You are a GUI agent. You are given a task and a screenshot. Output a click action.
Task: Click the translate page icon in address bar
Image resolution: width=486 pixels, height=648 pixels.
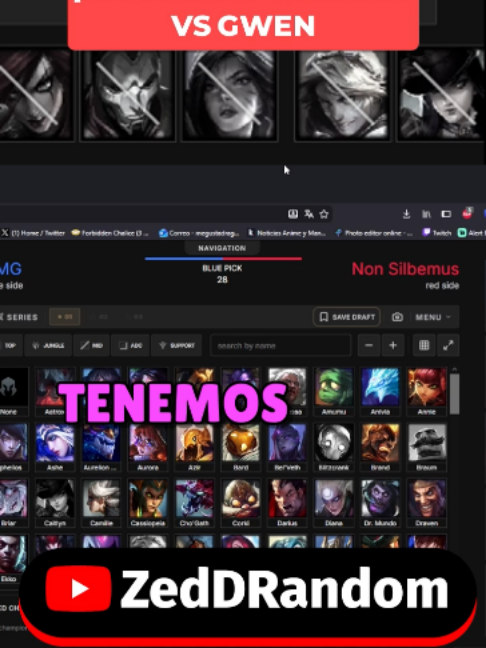[309, 214]
